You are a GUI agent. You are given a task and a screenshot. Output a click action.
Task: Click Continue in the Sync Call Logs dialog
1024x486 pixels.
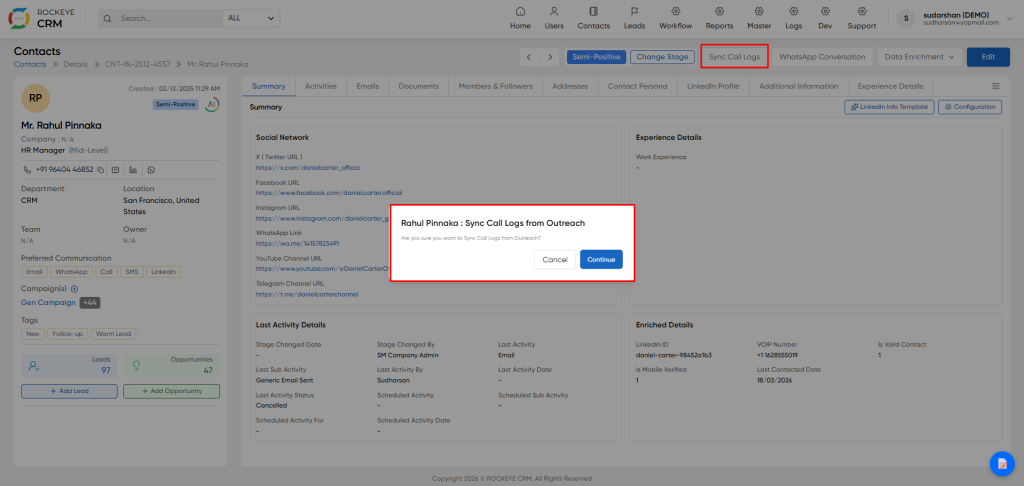tap(601, 259)
